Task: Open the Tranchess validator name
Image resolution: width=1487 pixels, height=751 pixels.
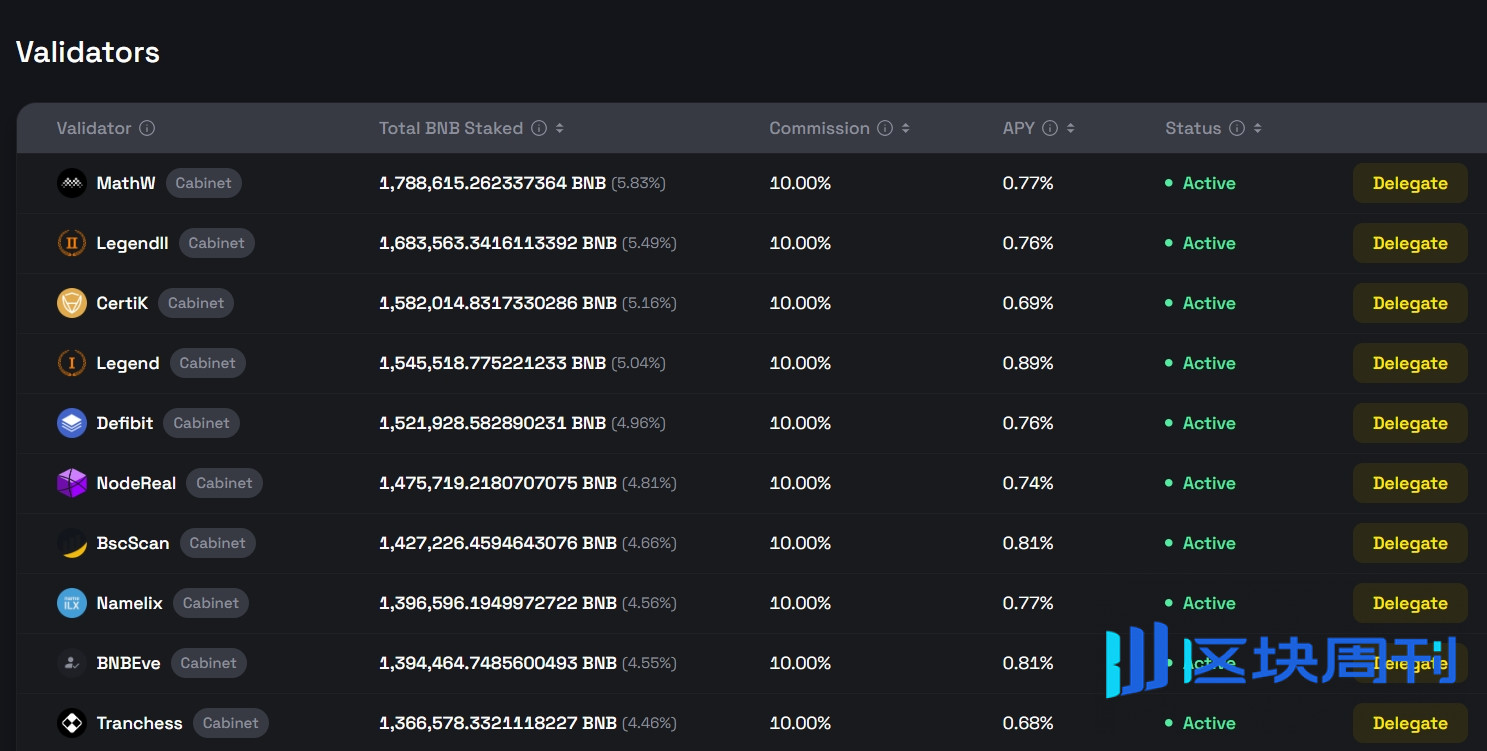Action: 139,723
